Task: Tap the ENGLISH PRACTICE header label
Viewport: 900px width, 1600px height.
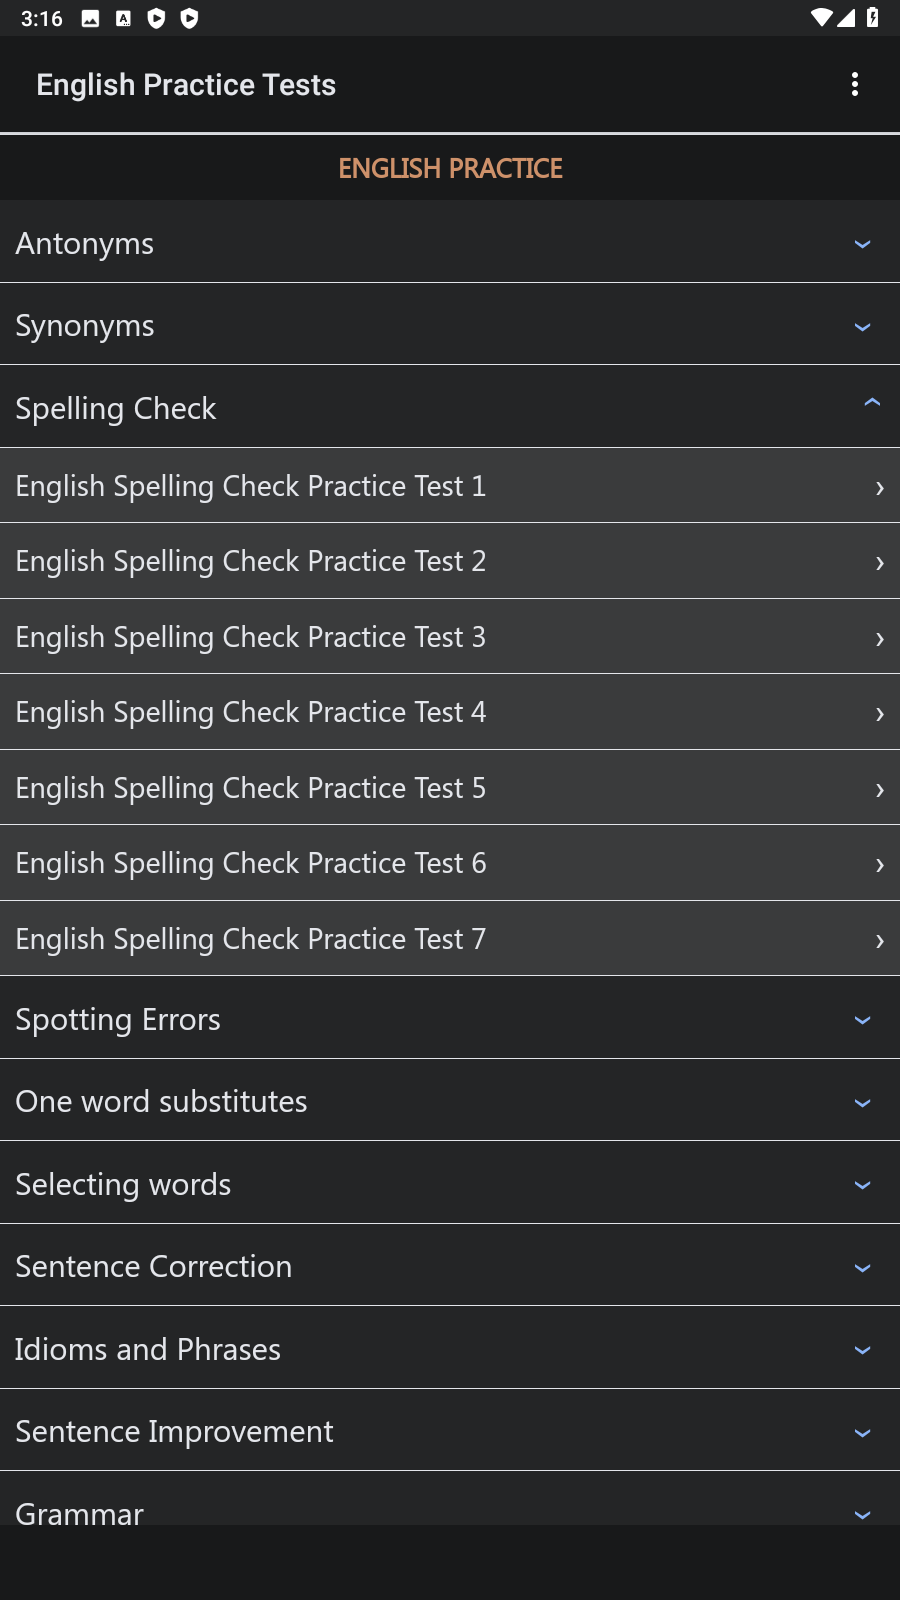Action: coord(450,168)
